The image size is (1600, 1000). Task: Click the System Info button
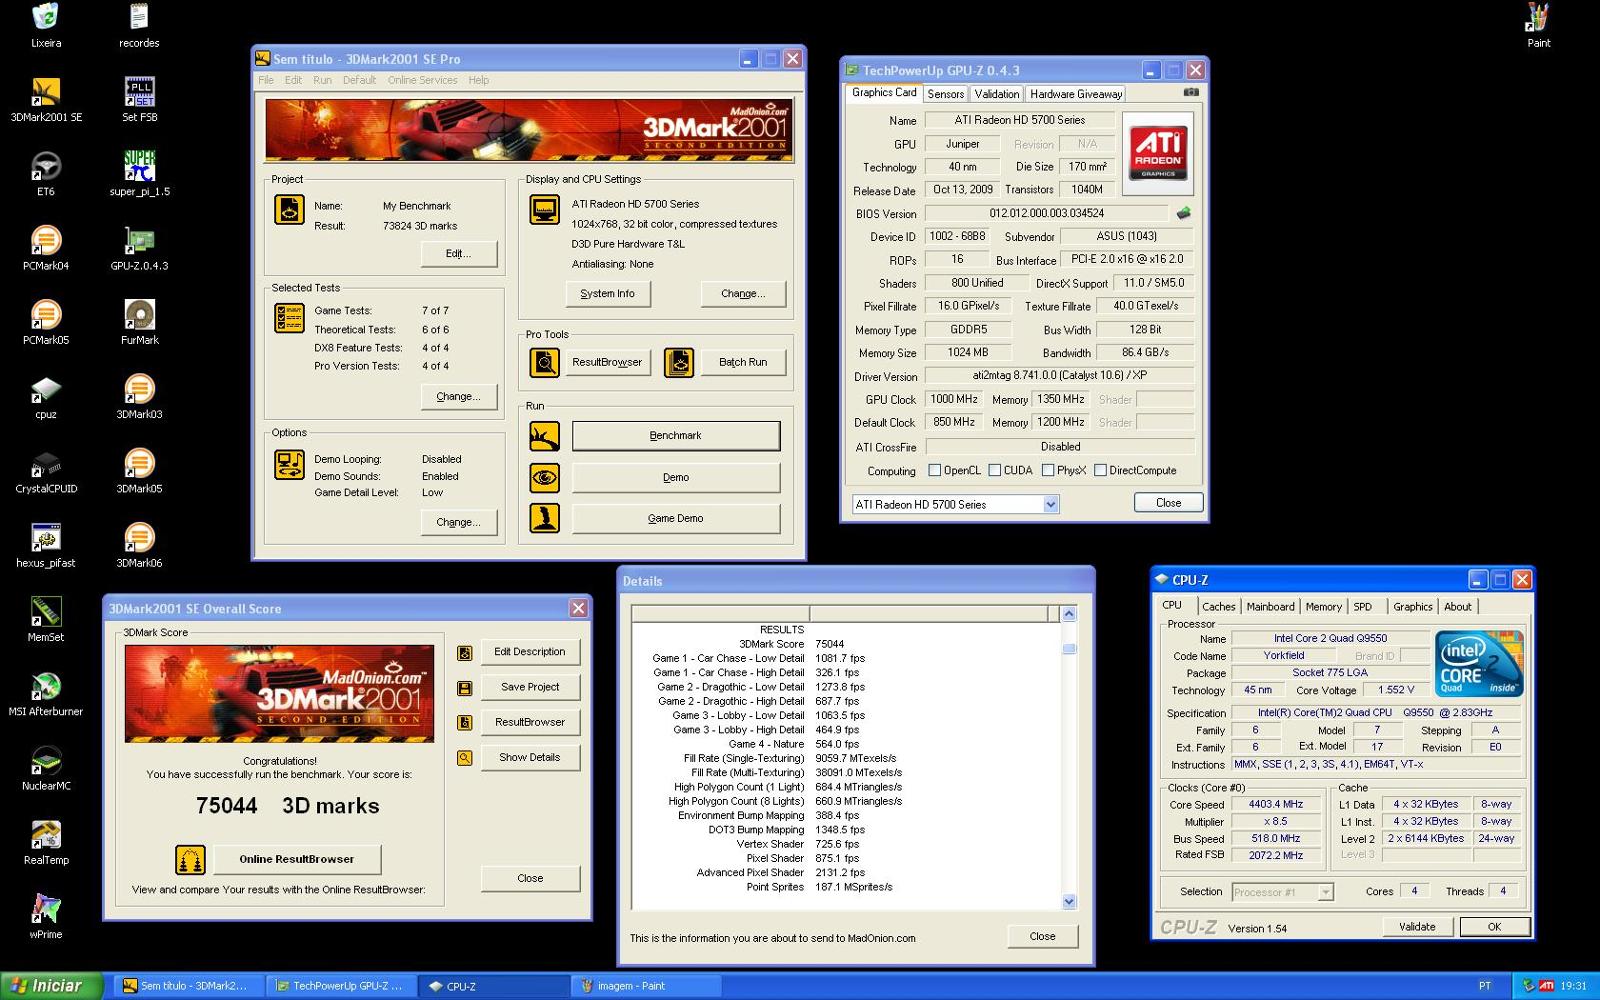tap(607, 294)
